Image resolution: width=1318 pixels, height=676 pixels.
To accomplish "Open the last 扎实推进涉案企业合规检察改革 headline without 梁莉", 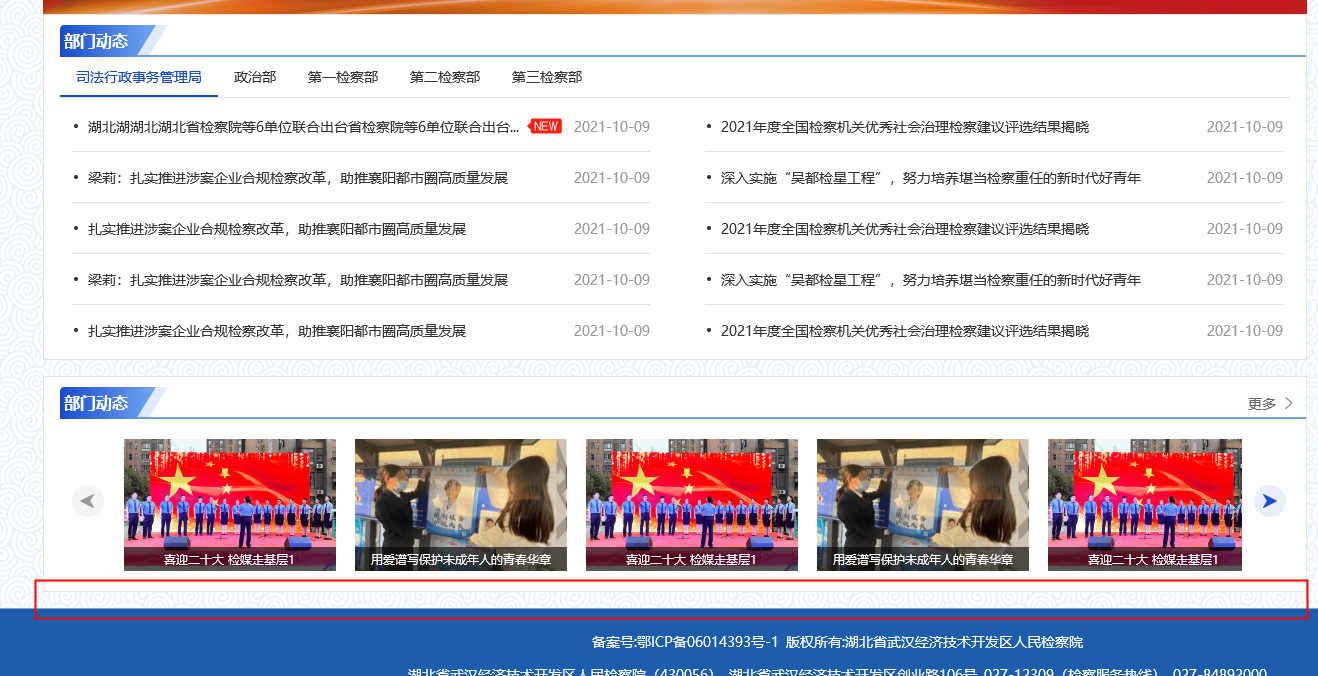I will 277,331.
